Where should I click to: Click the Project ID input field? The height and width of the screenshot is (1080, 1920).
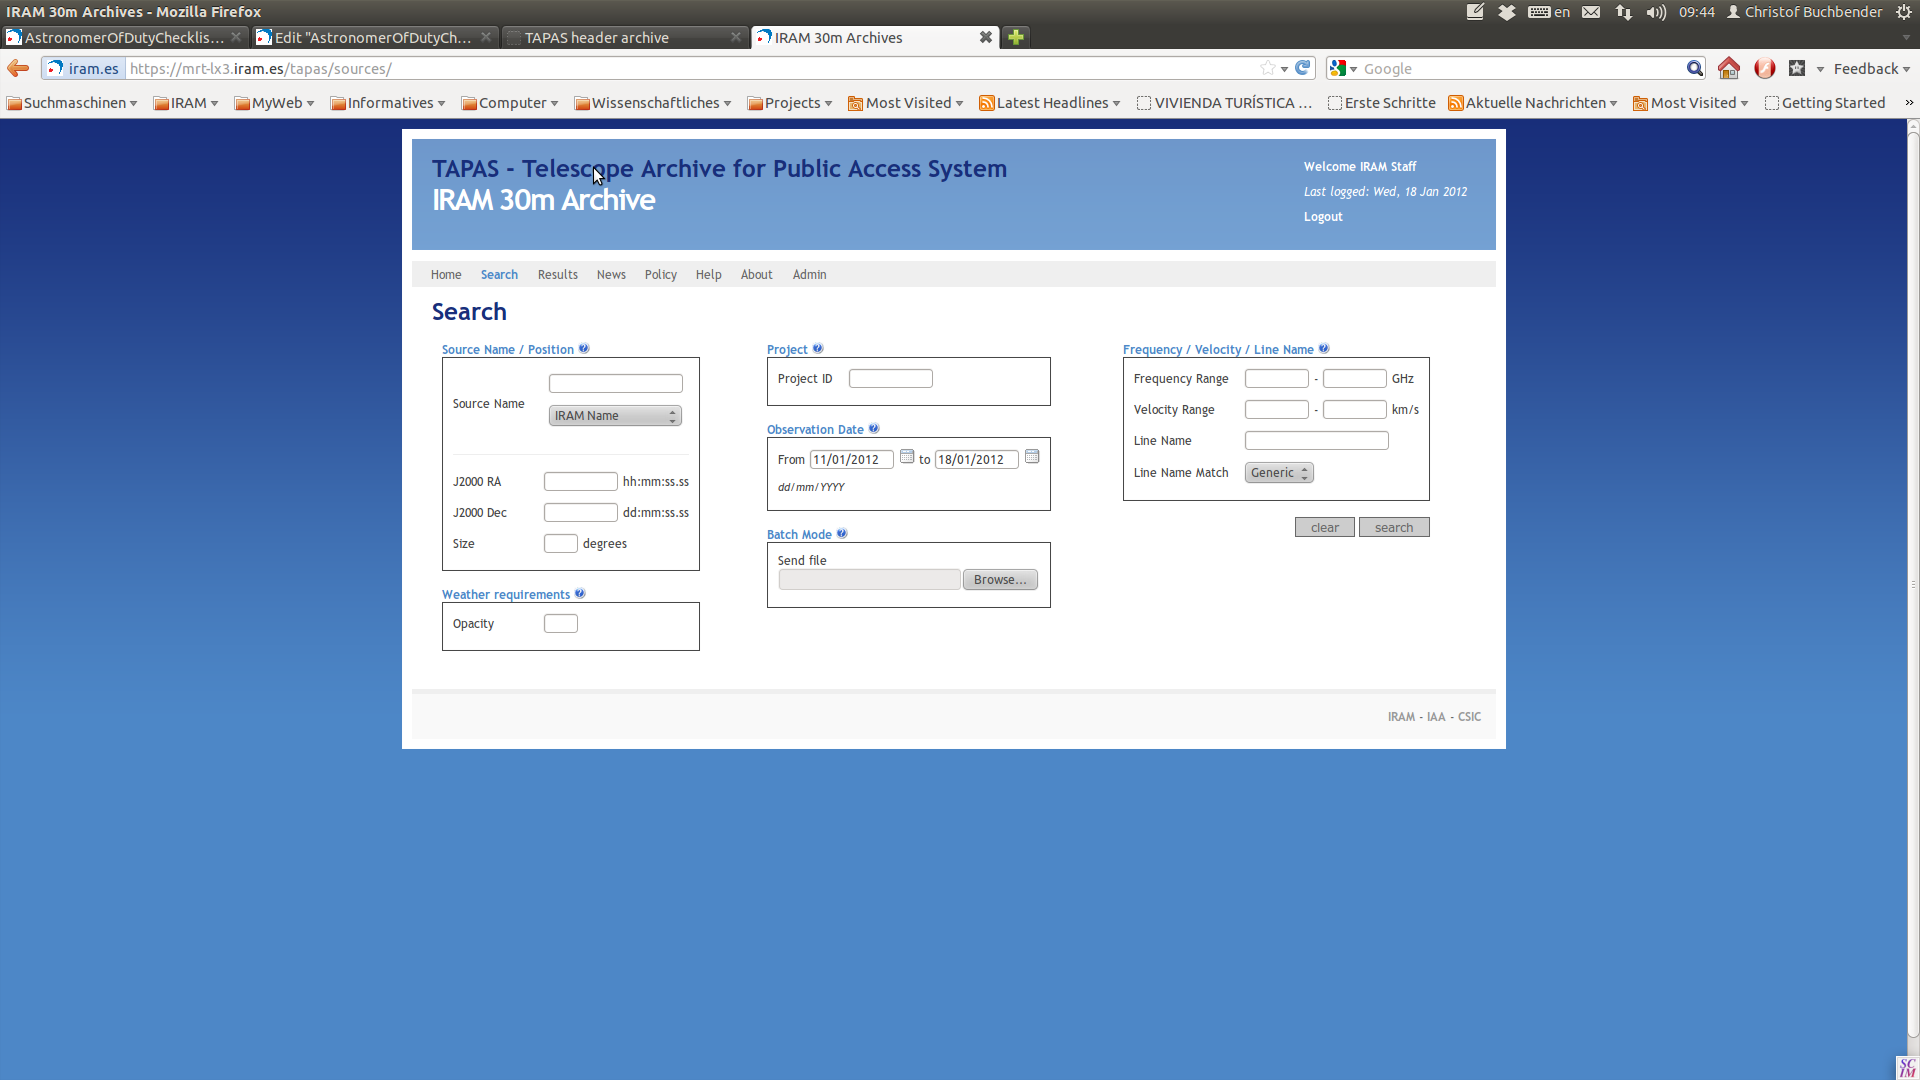click(890, 379)
